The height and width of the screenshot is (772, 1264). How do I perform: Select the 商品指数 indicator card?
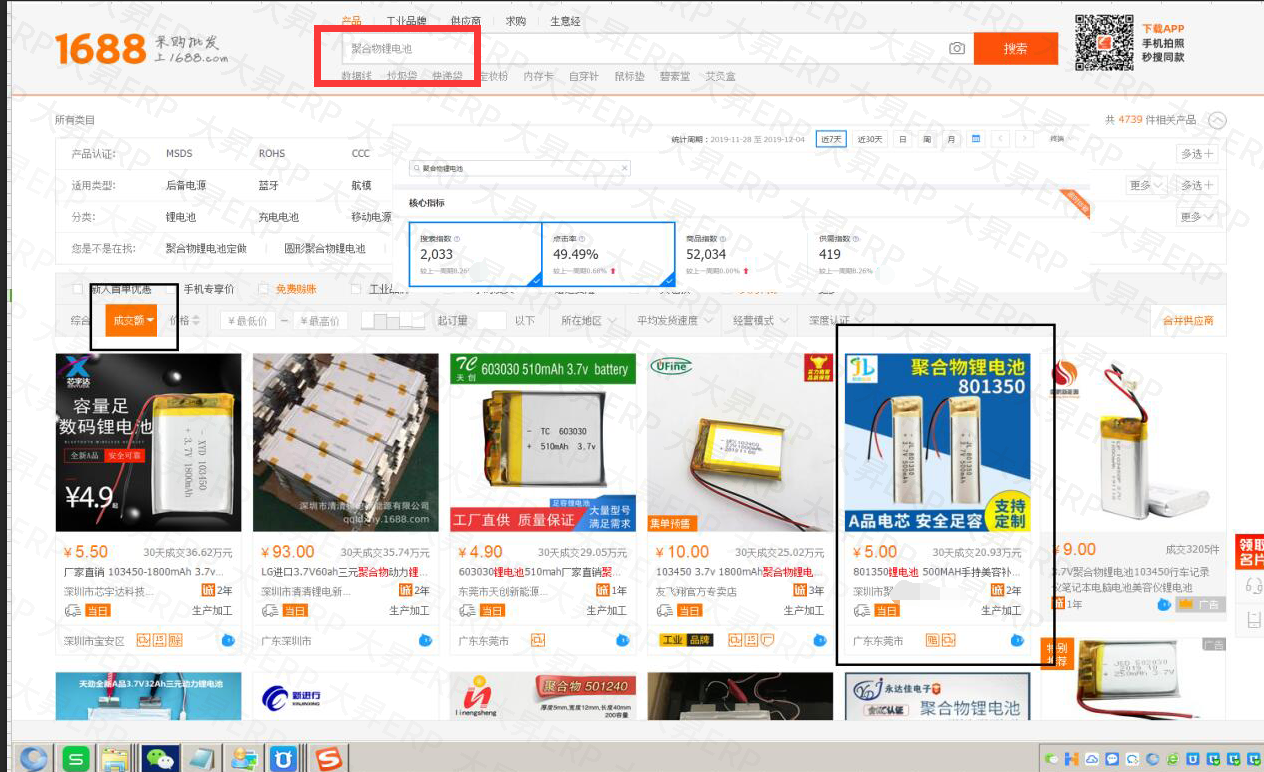pyautogui.click(x=740, y=254)
